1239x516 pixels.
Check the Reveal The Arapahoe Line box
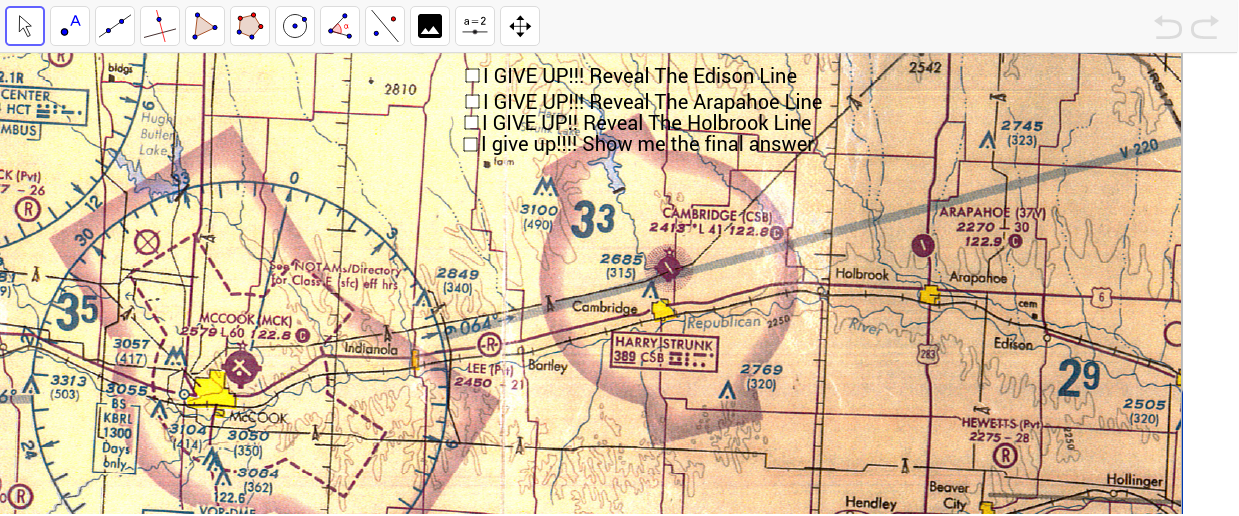[x=473, y=102]
